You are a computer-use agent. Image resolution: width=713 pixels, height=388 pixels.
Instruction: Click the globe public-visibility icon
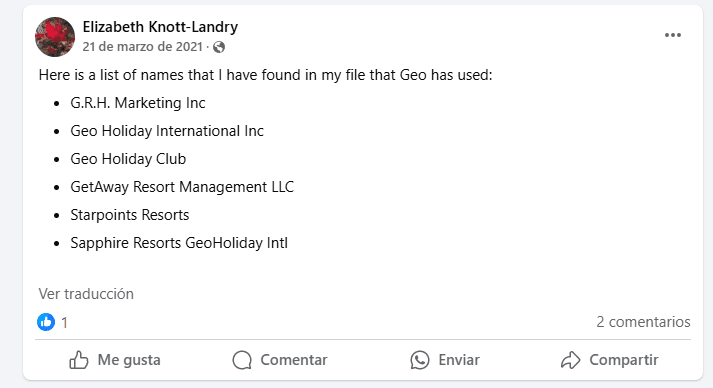pyautogui.click(x=219, y=47)
